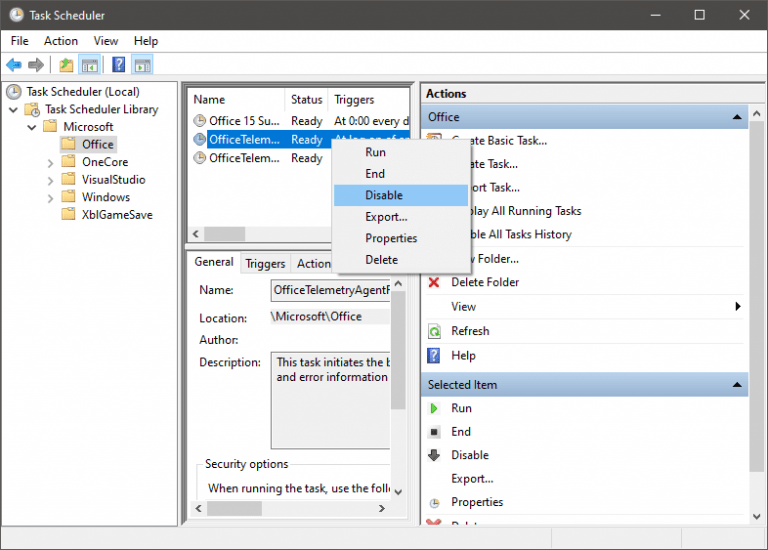Click the green Run icon under Selected Item
This screenshot has width=768, height=550.
pos(434,408)
